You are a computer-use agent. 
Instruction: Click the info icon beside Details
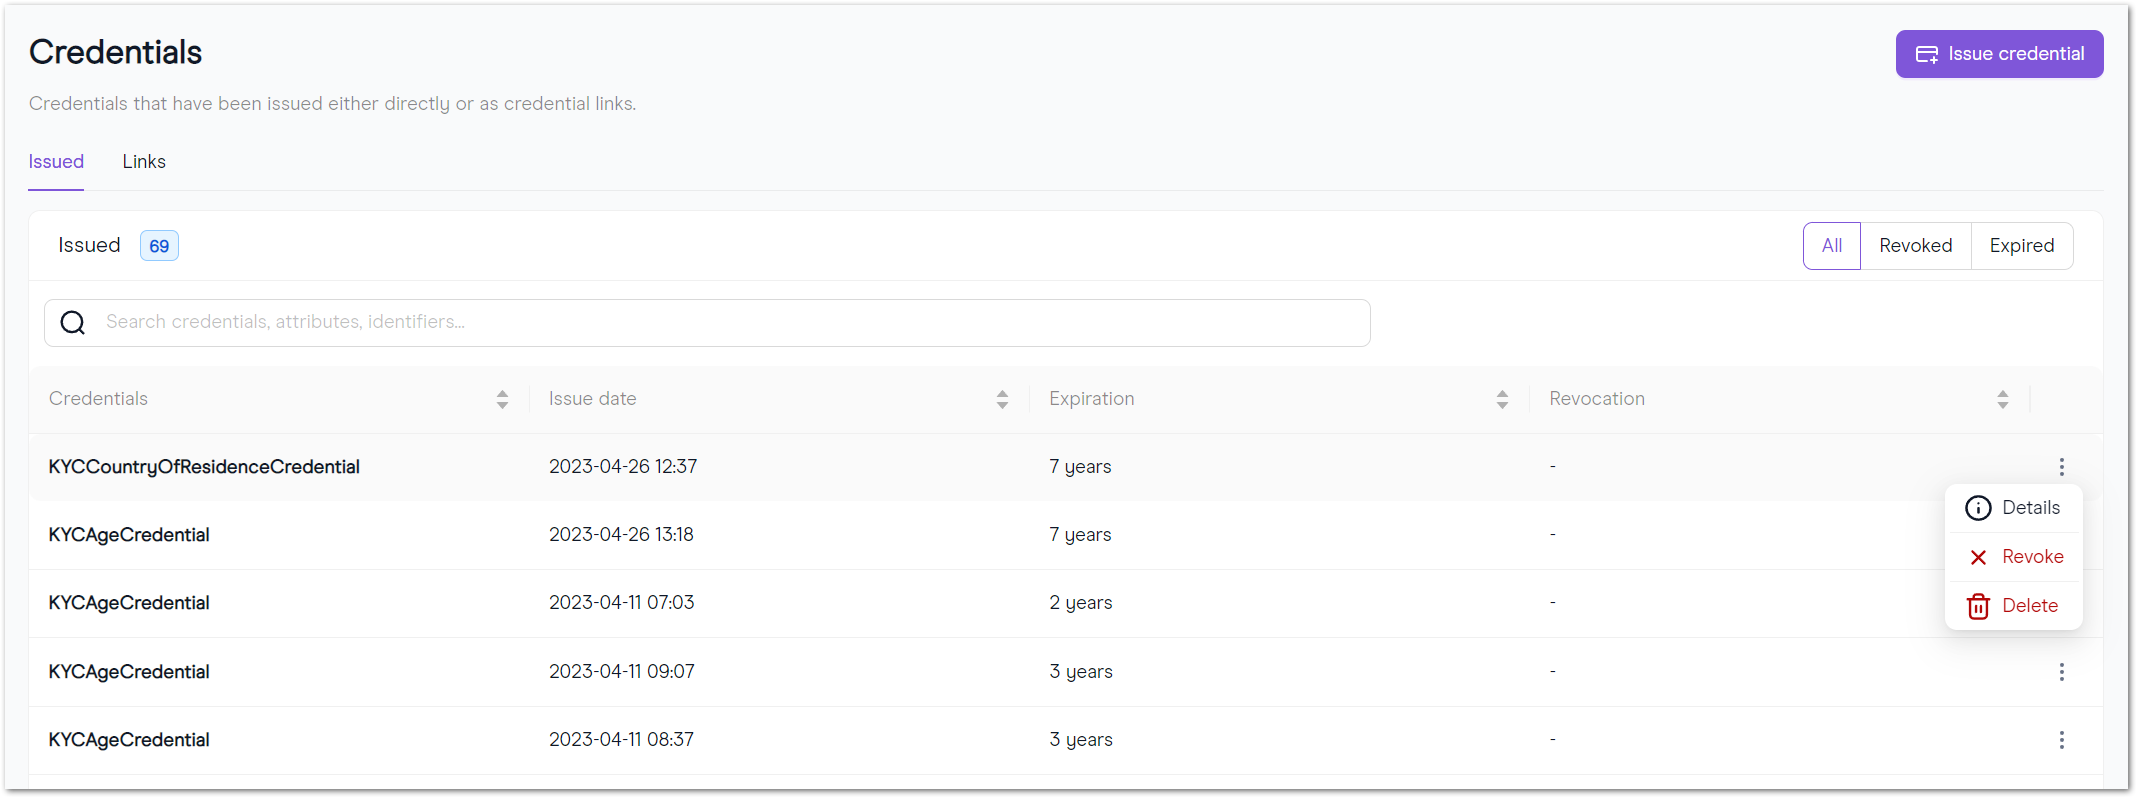[x=1978, y=508]
